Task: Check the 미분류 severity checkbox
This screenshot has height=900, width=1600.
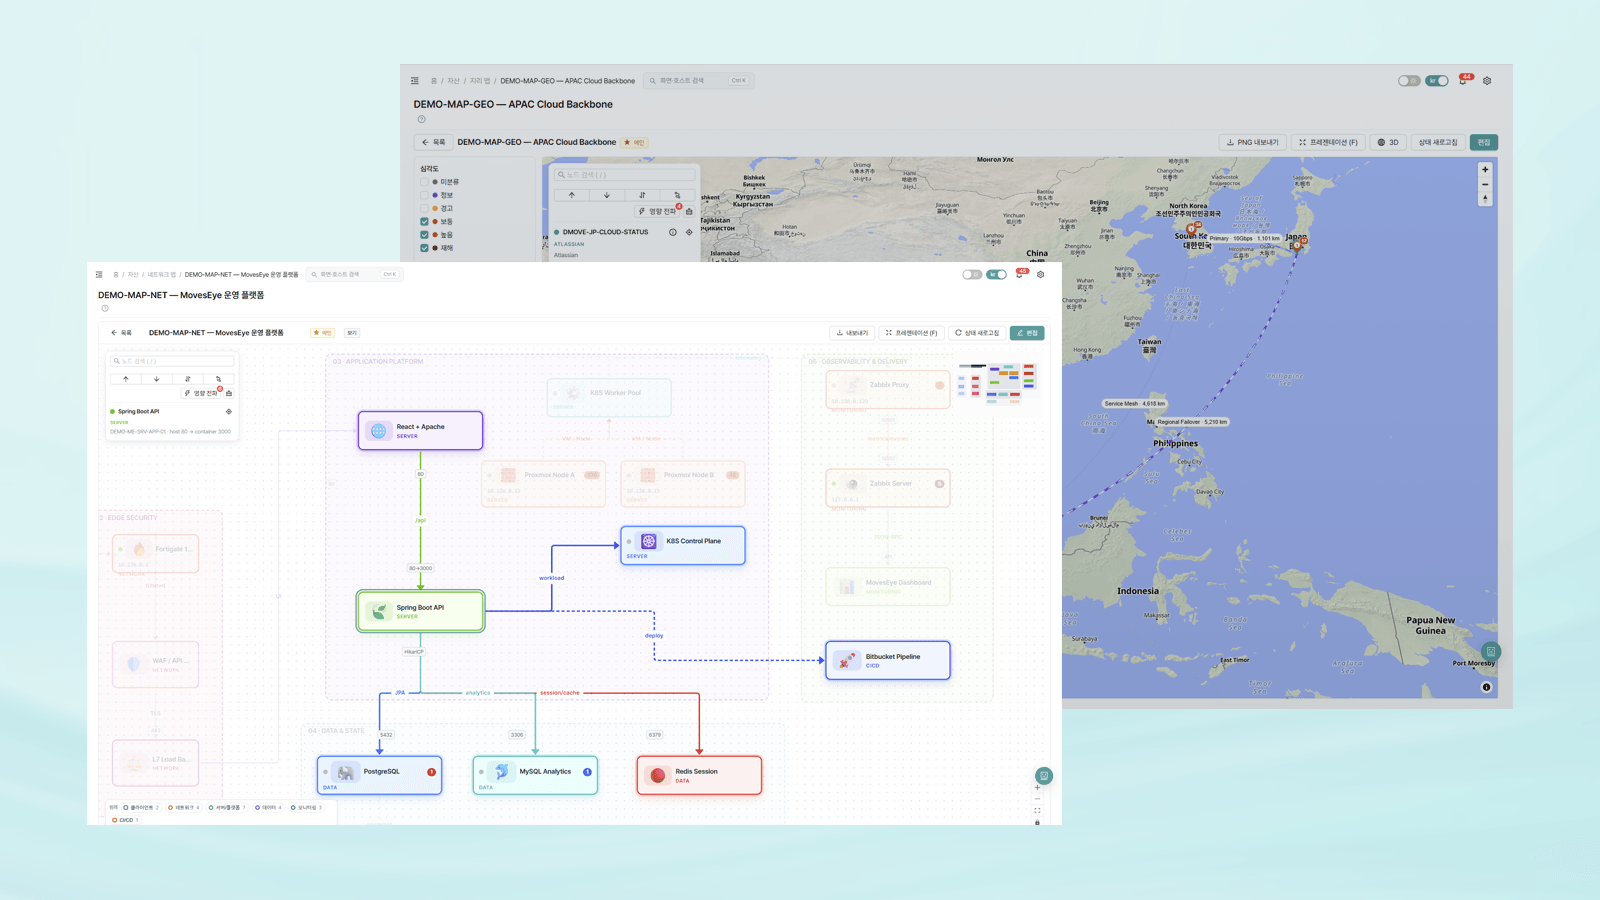Action: click(x=424, y=182)
